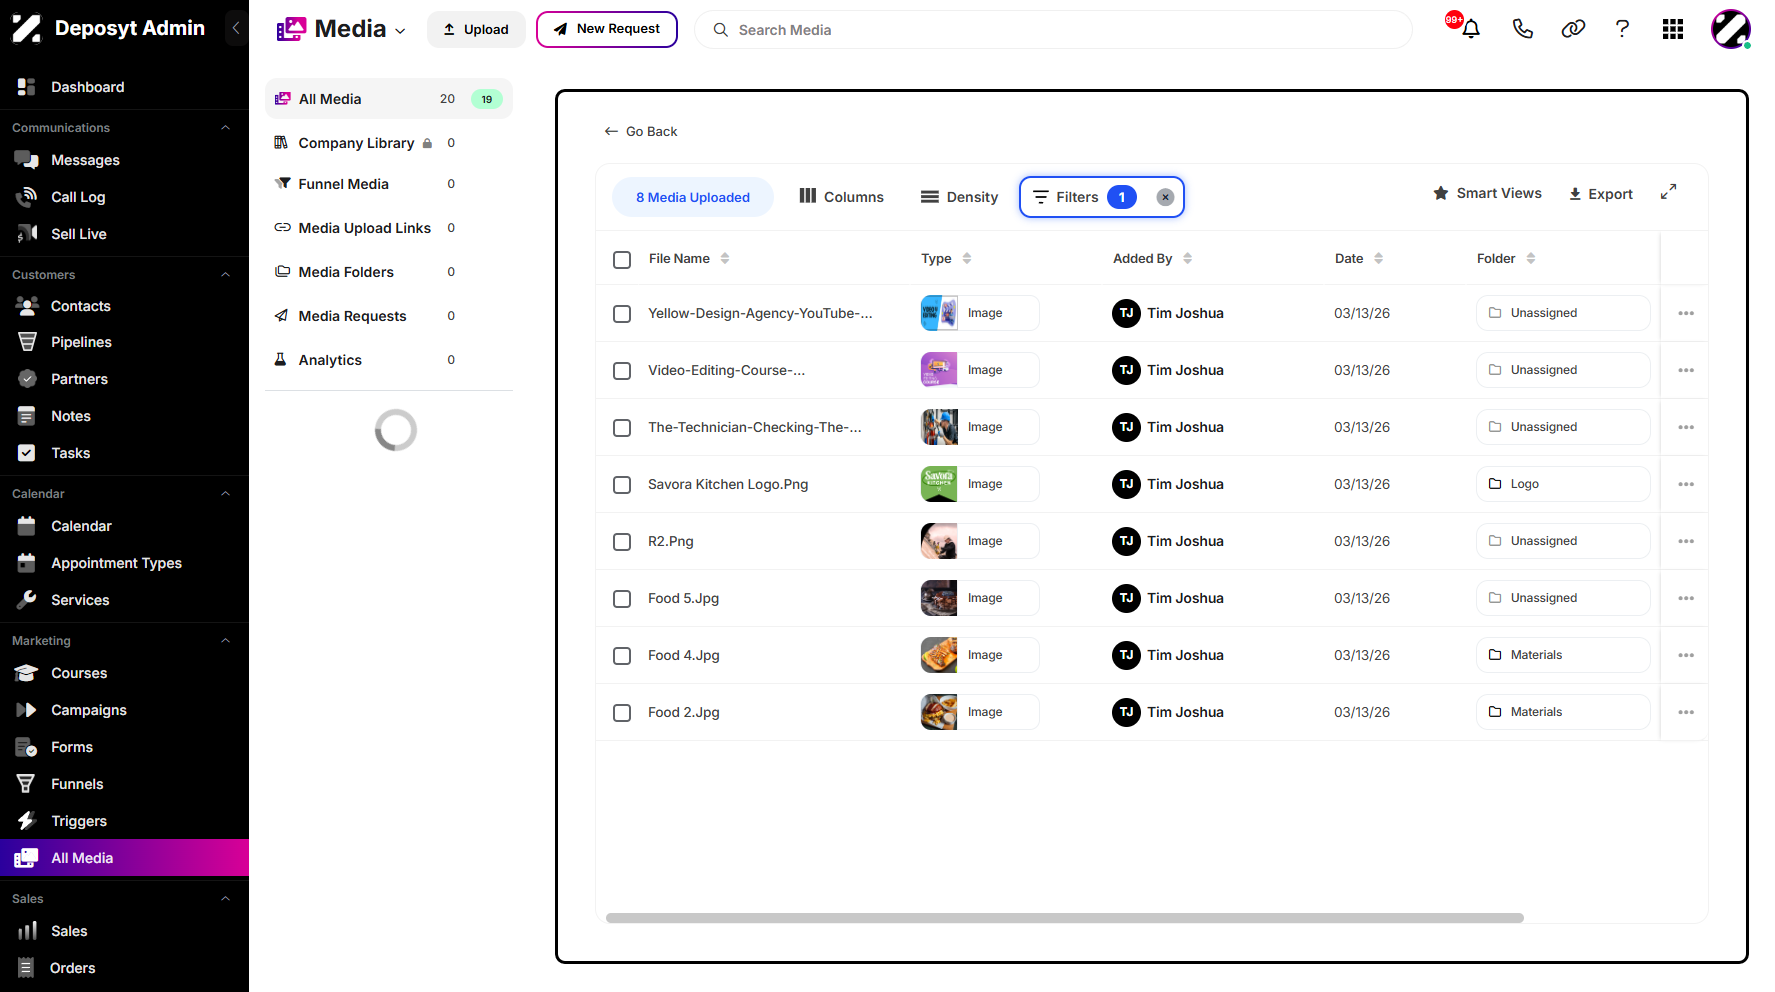Click the link chain icon in header
The width and height of the screenshot is (1775, 992).
(x=1573, y=29)
